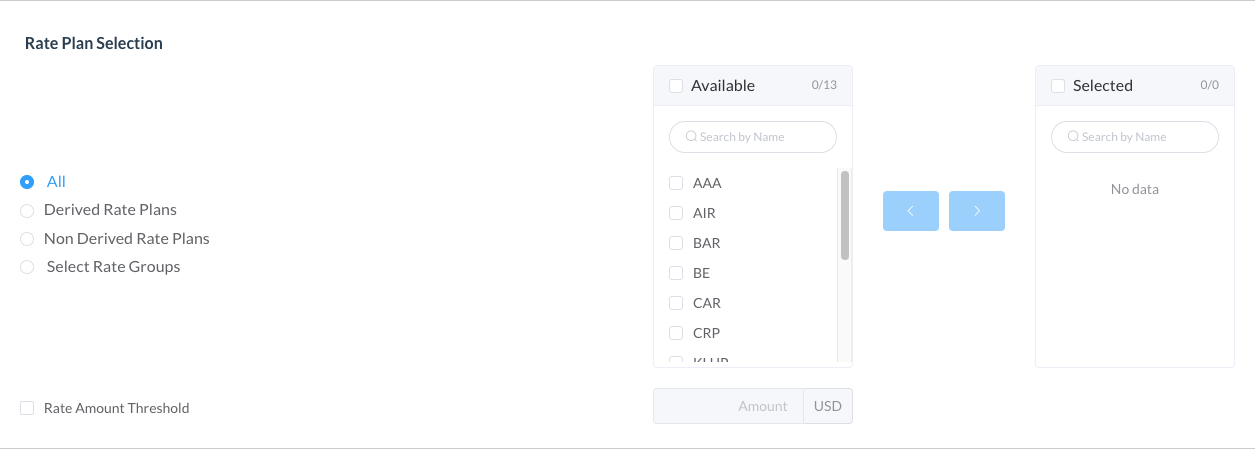
Task: Select the All radio option
Action: point(27,182)
